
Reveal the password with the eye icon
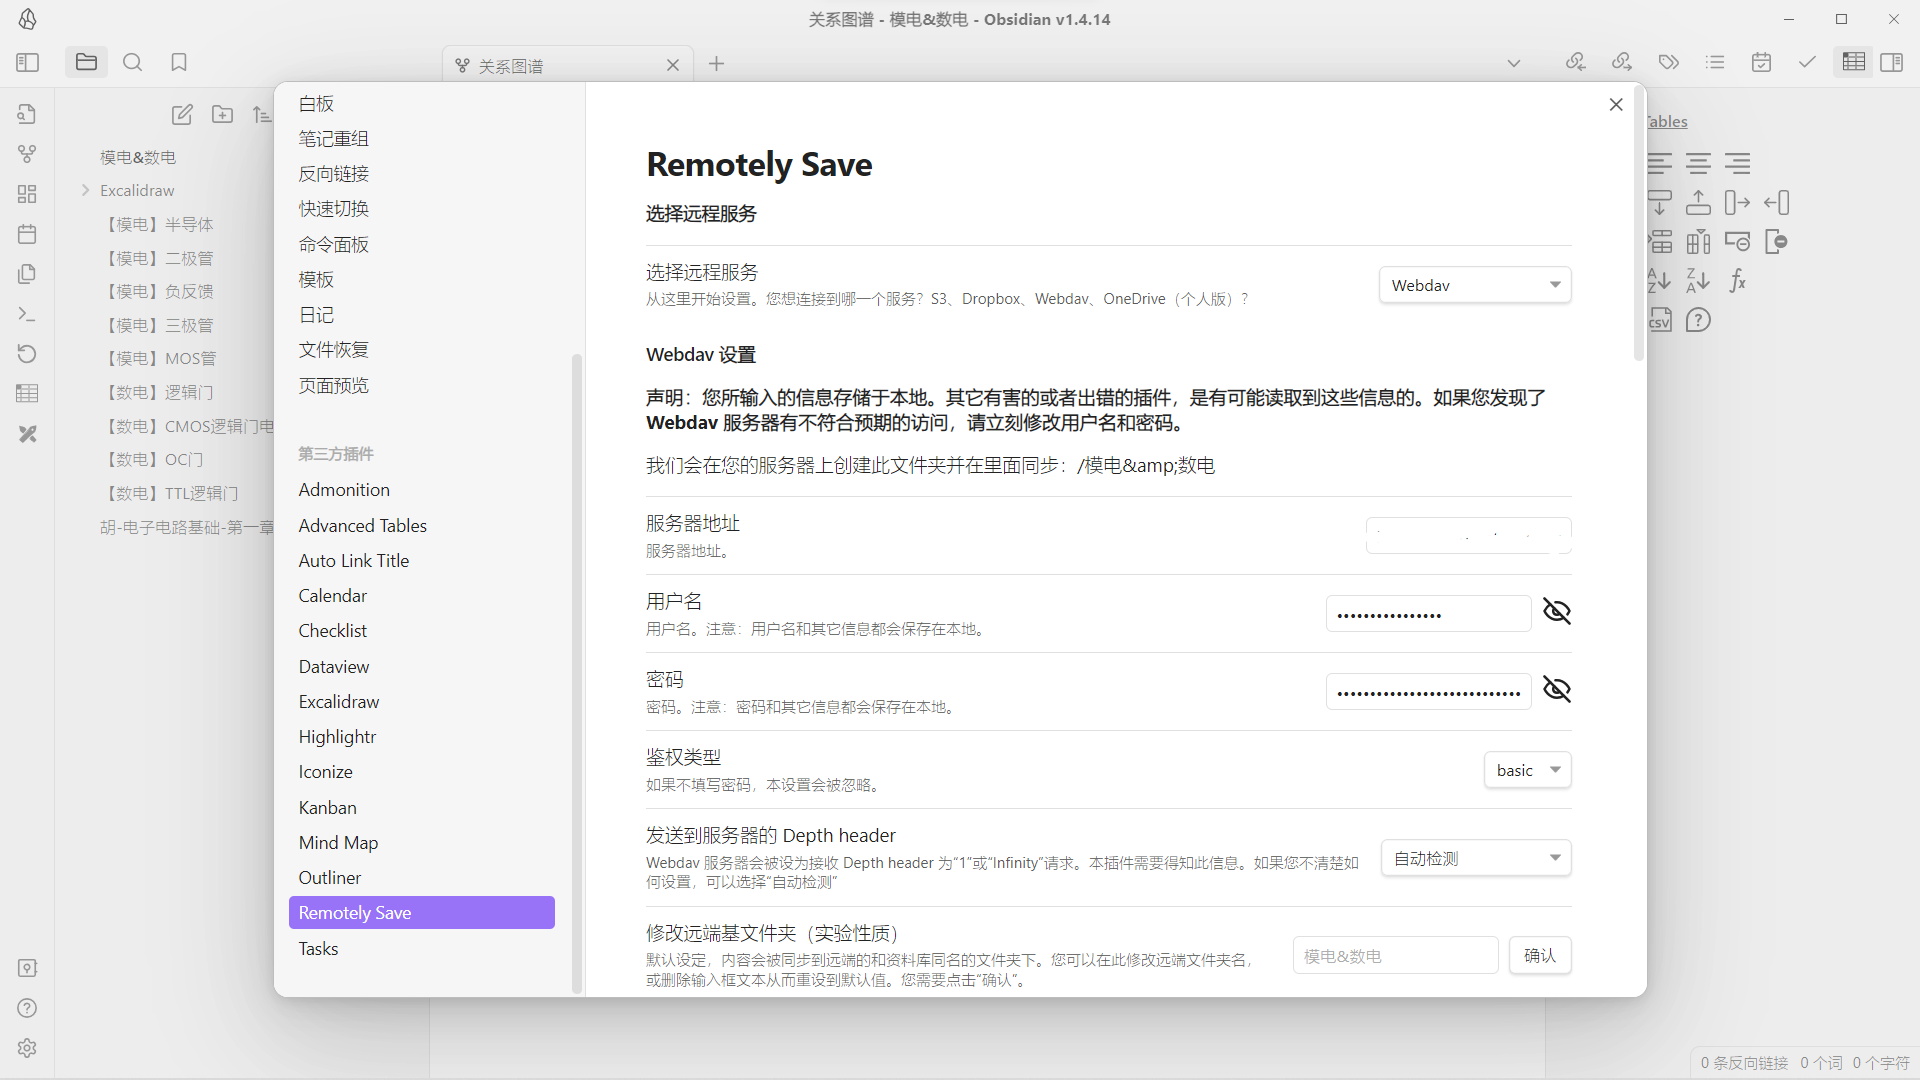pos(1557,689)
